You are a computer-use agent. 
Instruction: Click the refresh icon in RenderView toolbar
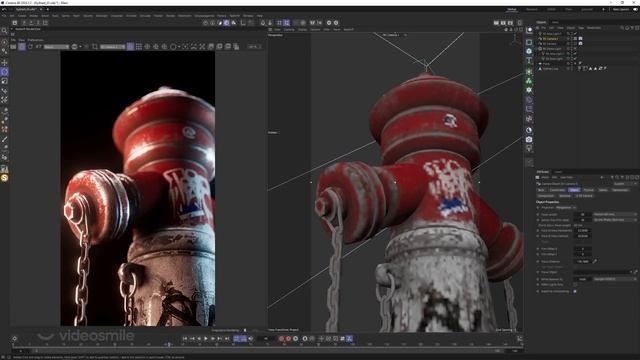pos(30,47)
